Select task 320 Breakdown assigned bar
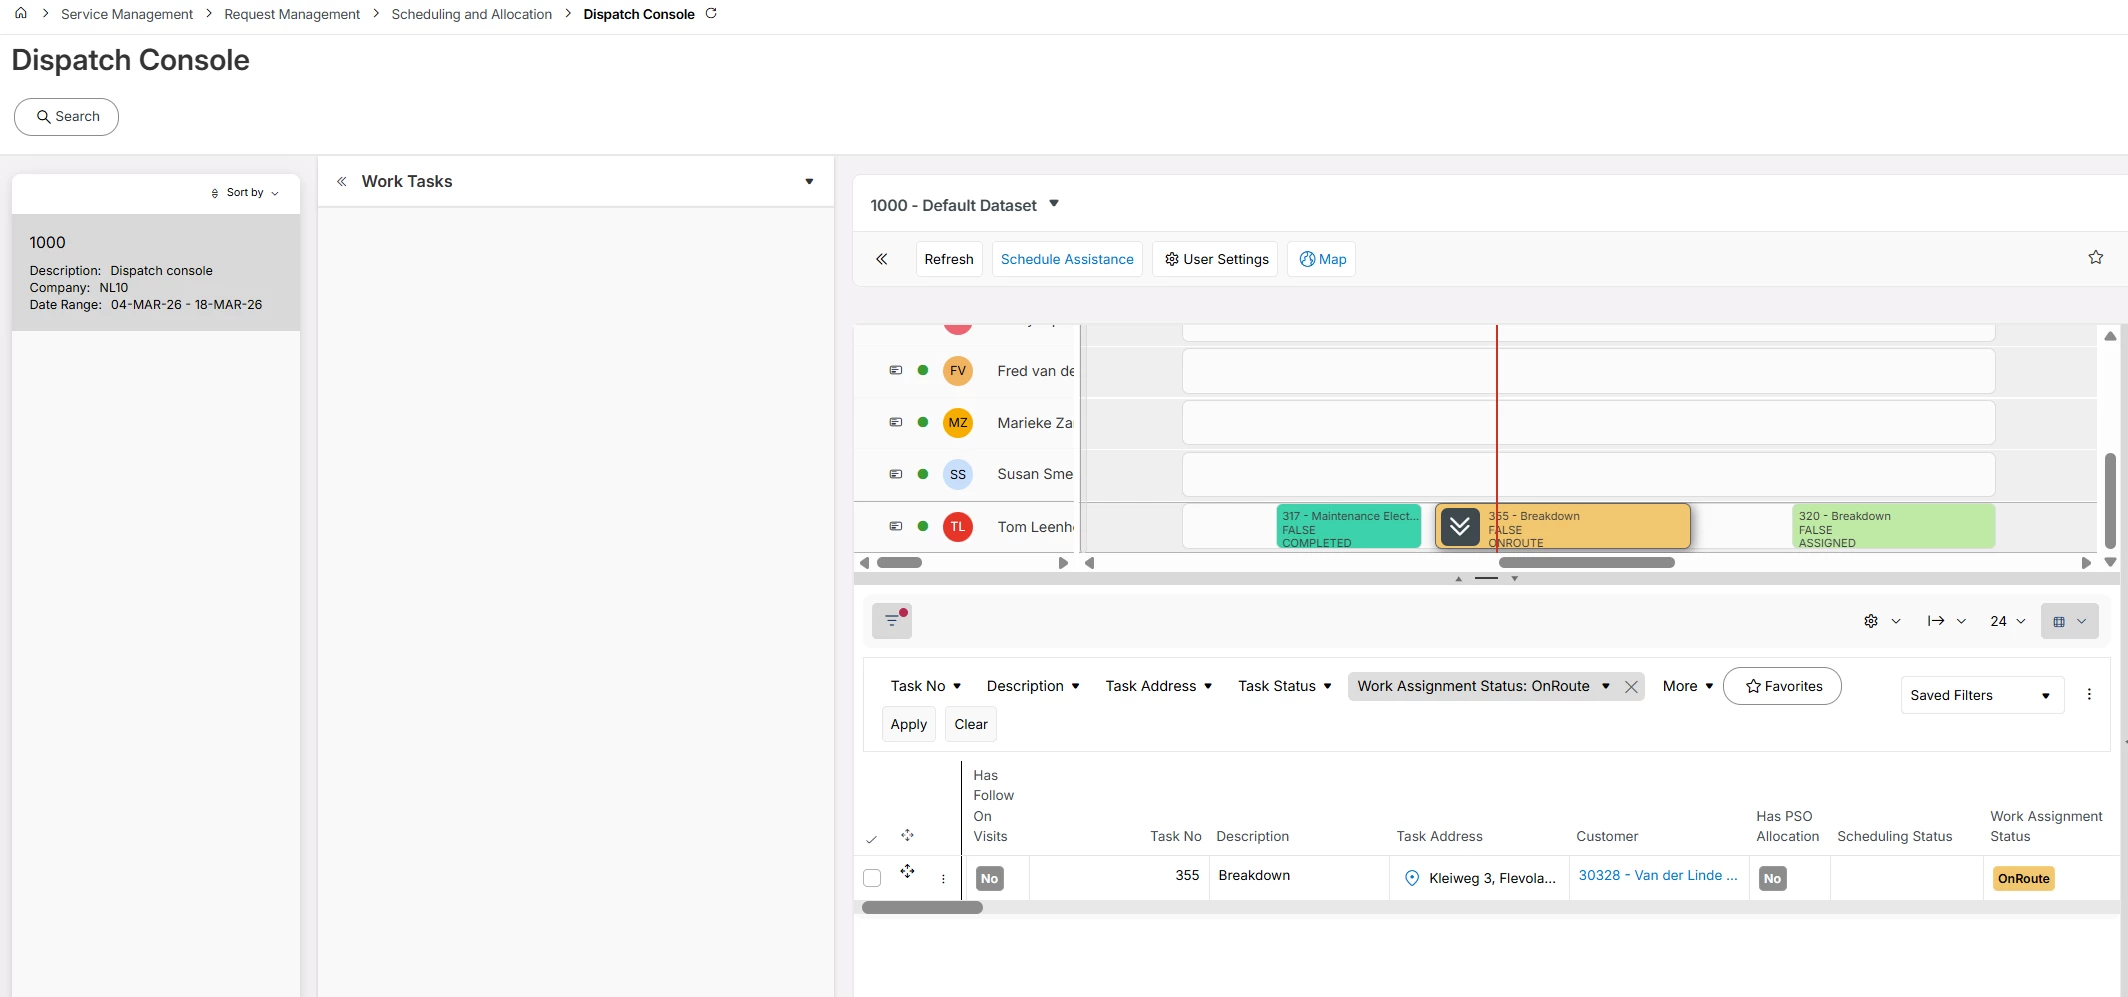The image size is (2128, 997). (x=1894, y=527)
